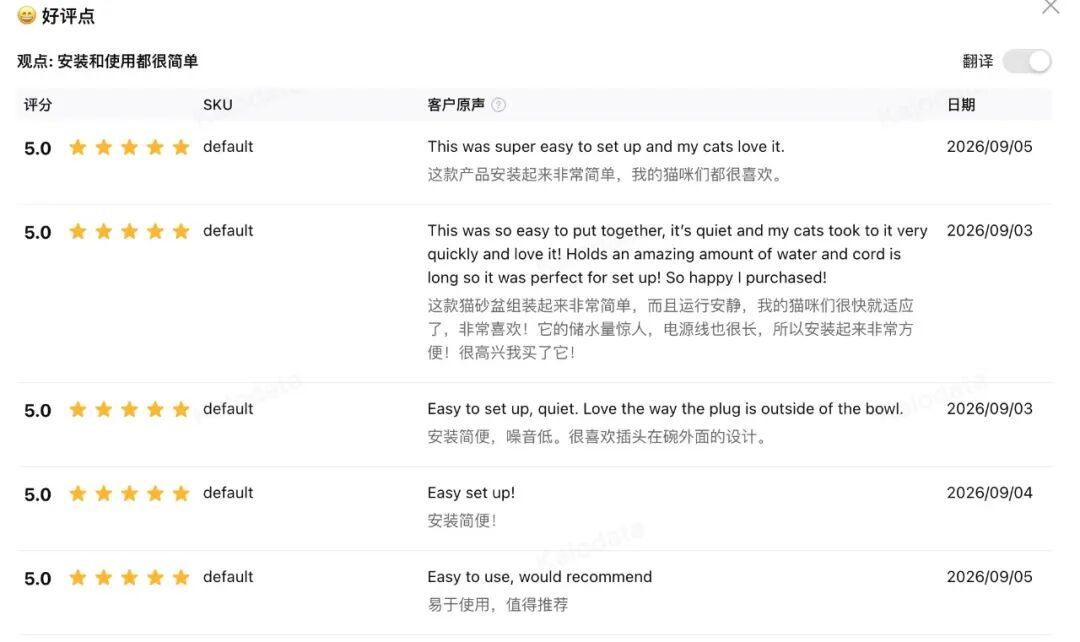1080x642 pixels.
Task: Click the 日期 column header
Action: 961,105
